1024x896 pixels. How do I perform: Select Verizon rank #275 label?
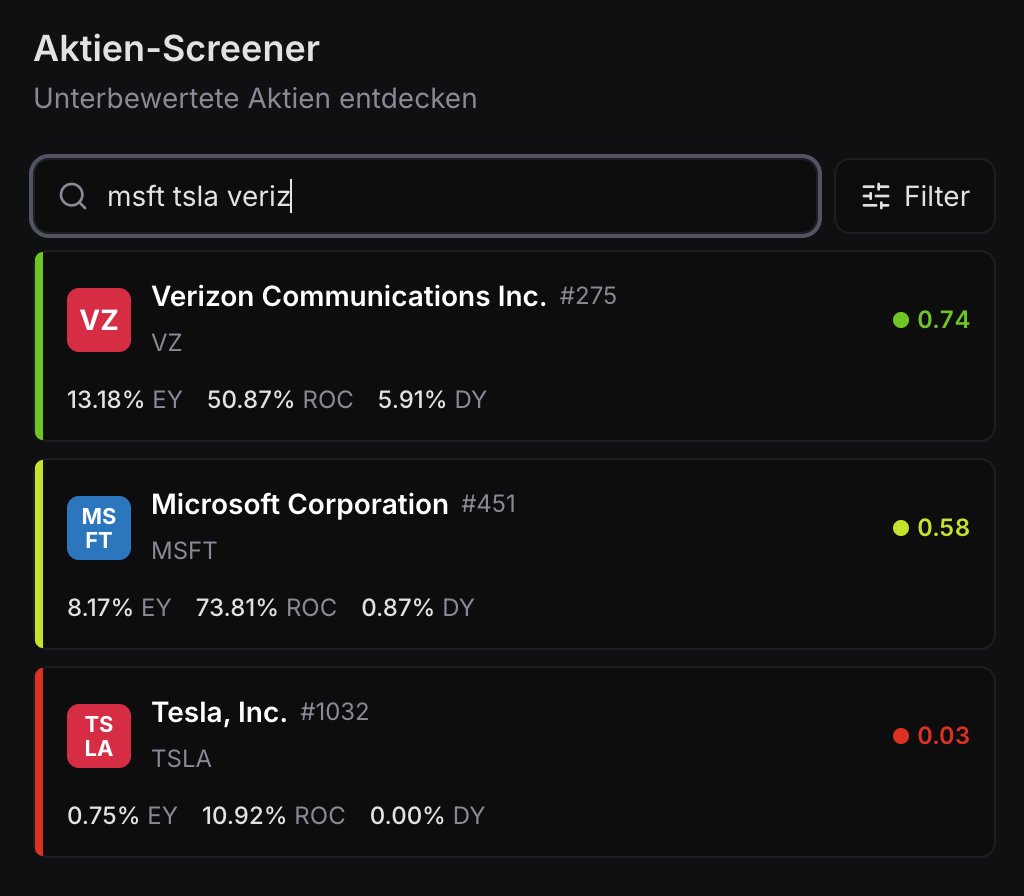pyautogui.click(x=588, y=296)
